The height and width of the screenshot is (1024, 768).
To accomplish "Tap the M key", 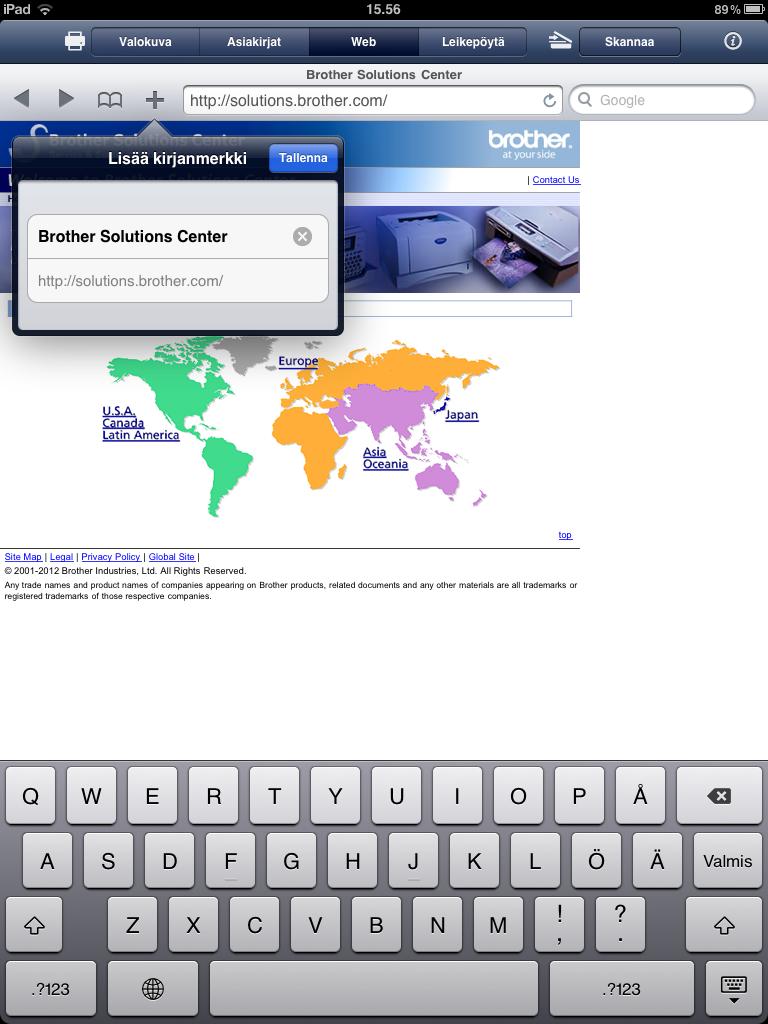I will (x=498, y=925).
